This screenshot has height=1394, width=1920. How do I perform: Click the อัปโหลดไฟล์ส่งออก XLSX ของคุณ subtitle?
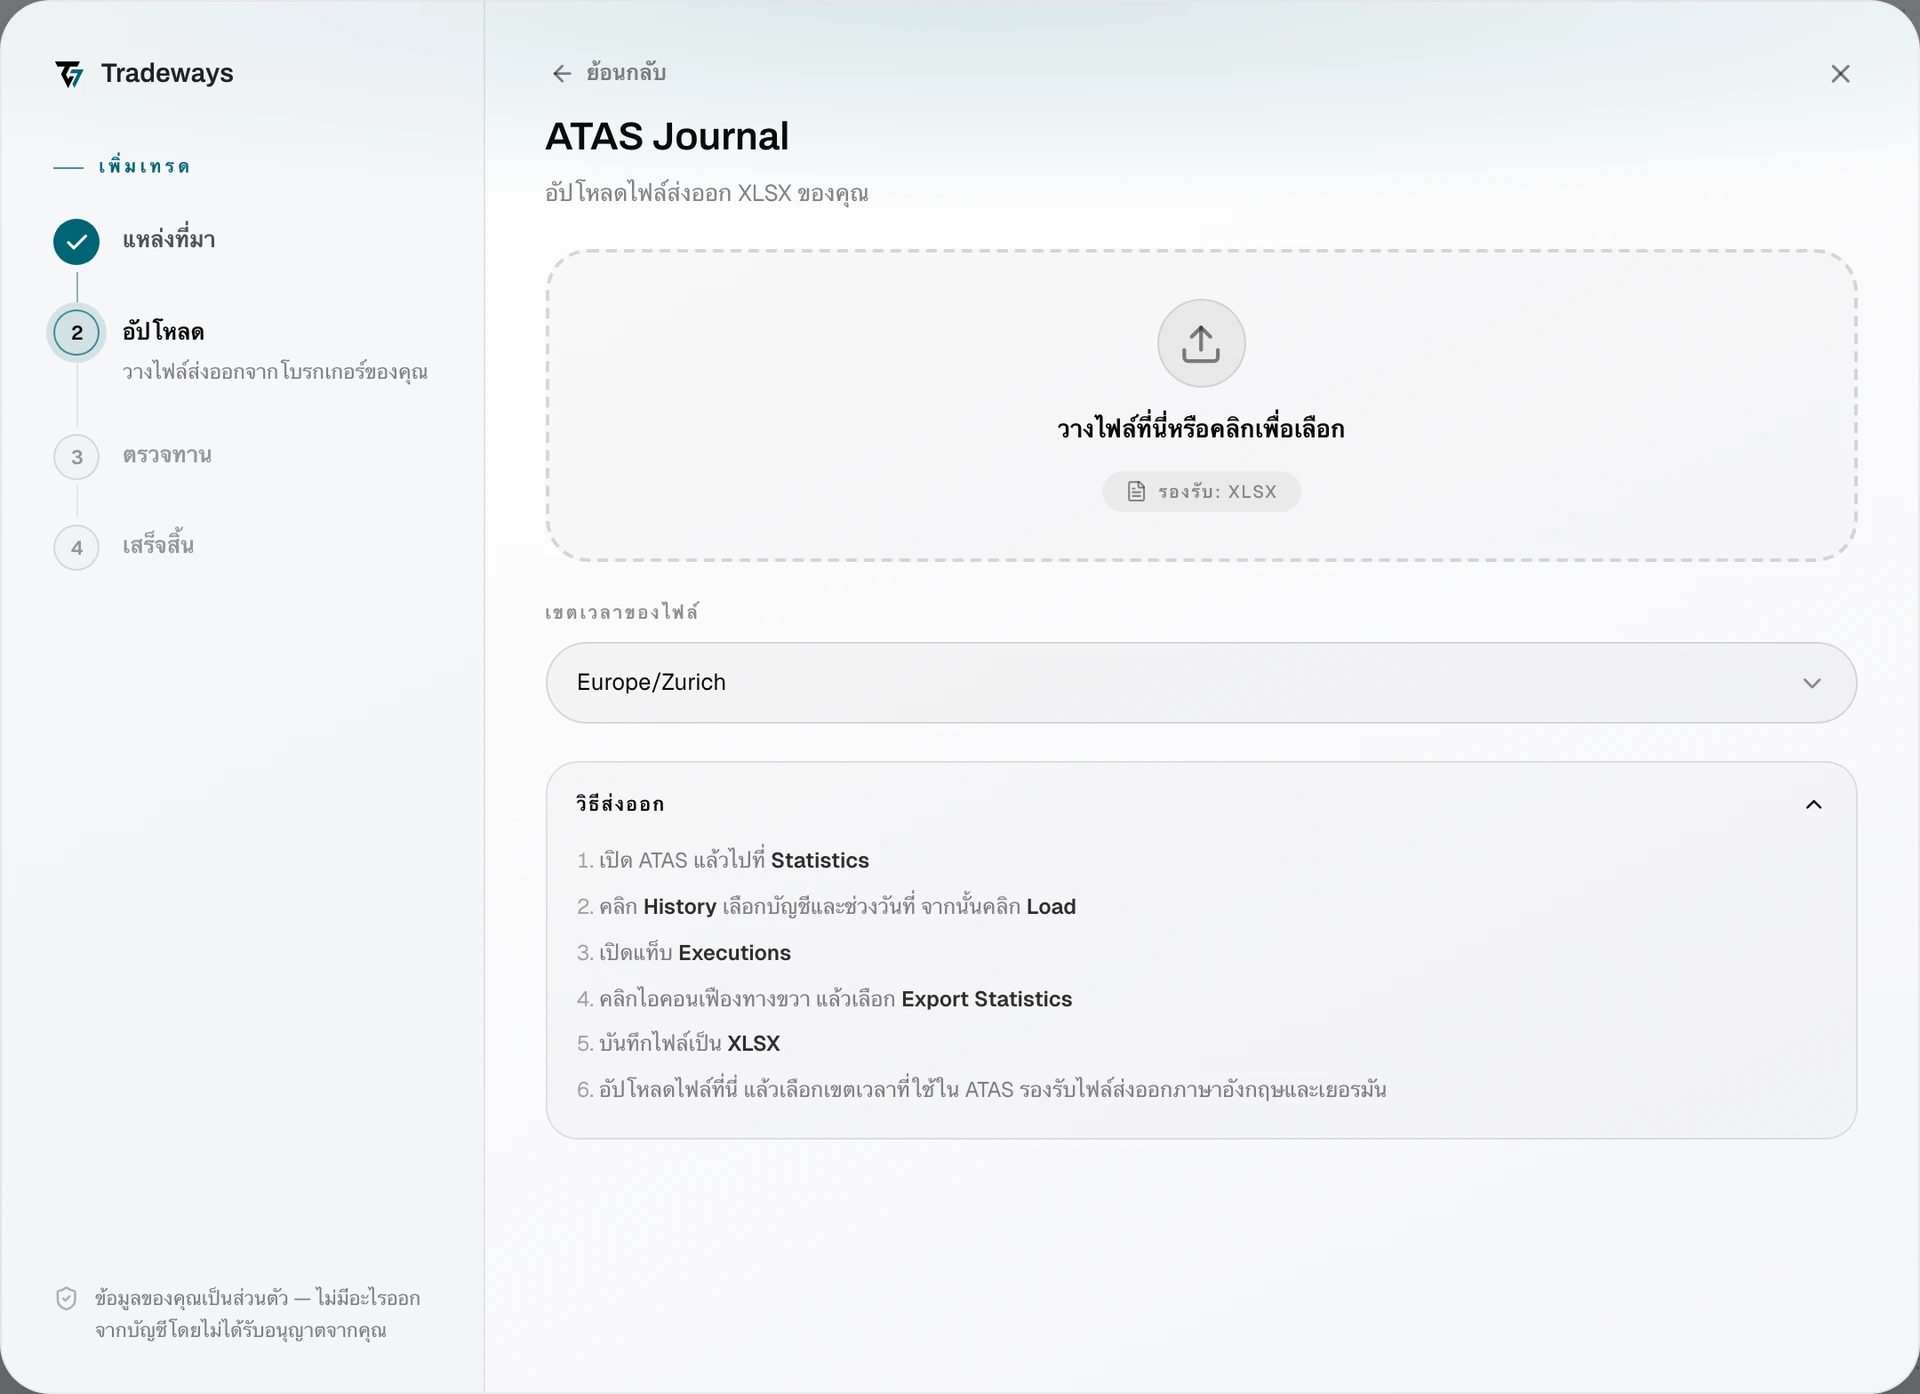point(707,193)
